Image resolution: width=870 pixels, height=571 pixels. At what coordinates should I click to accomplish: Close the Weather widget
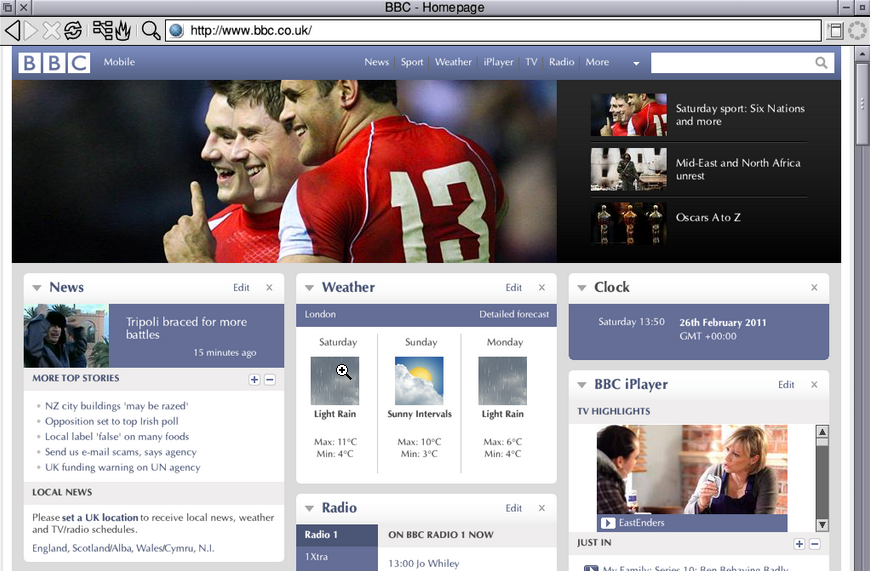[542, 287]
